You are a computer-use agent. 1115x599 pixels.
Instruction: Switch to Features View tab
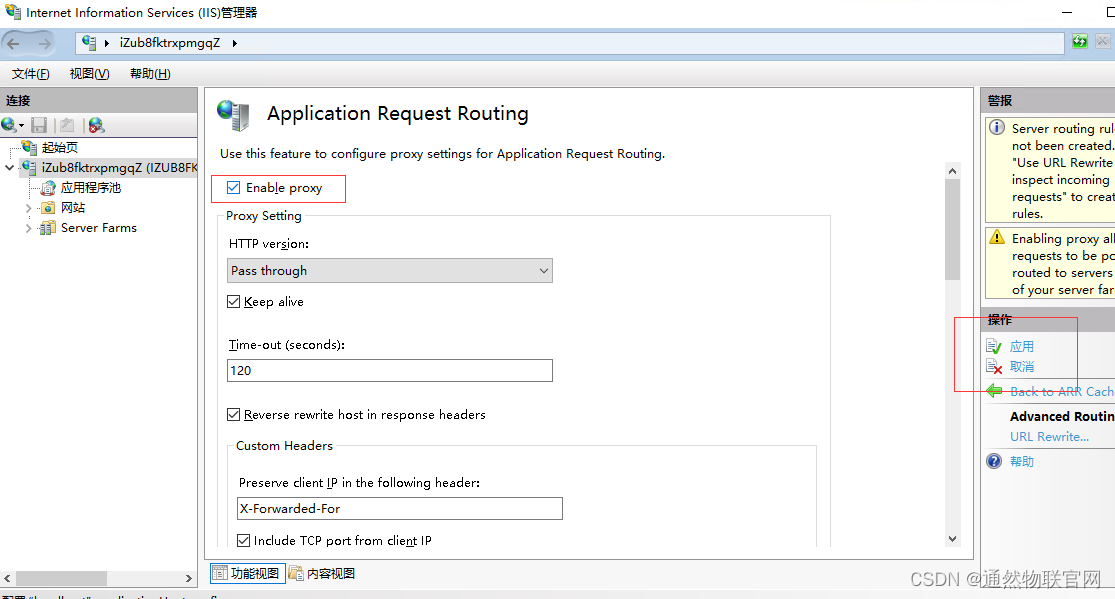(x=247, y=573)
